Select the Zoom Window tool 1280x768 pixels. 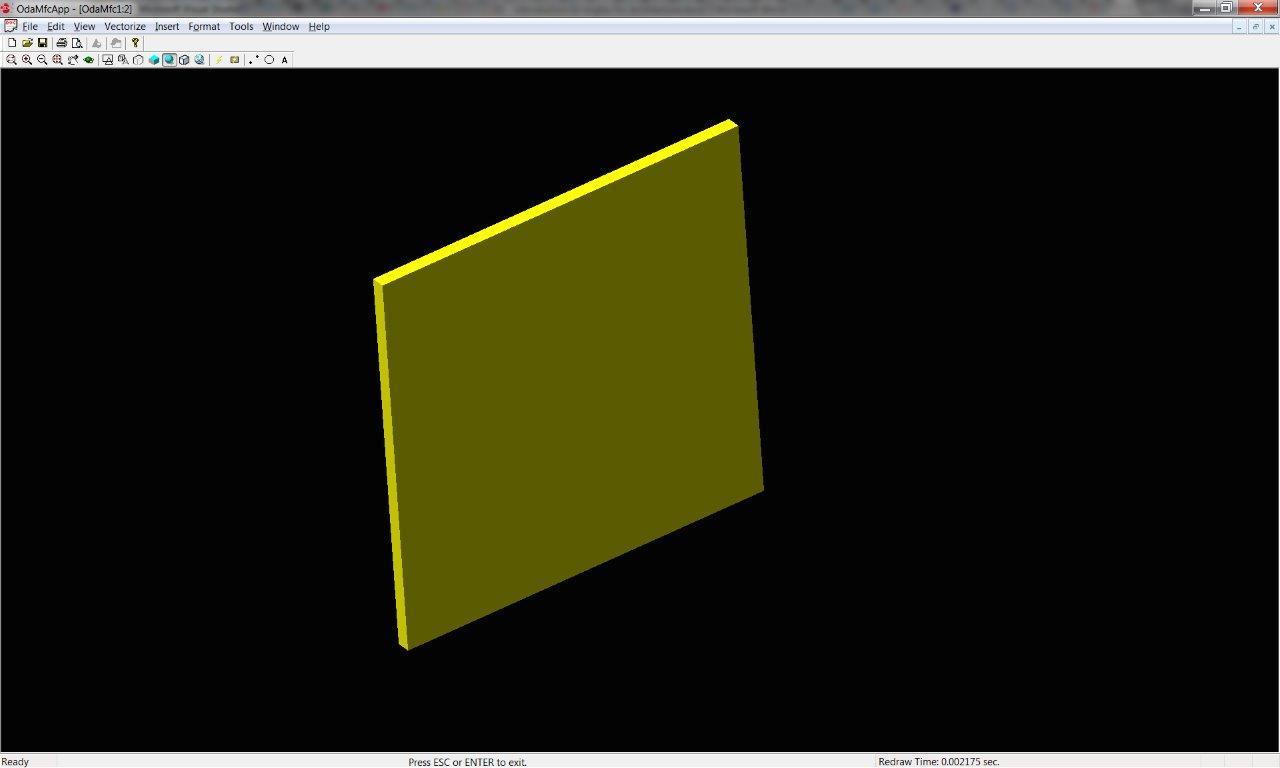10,59
